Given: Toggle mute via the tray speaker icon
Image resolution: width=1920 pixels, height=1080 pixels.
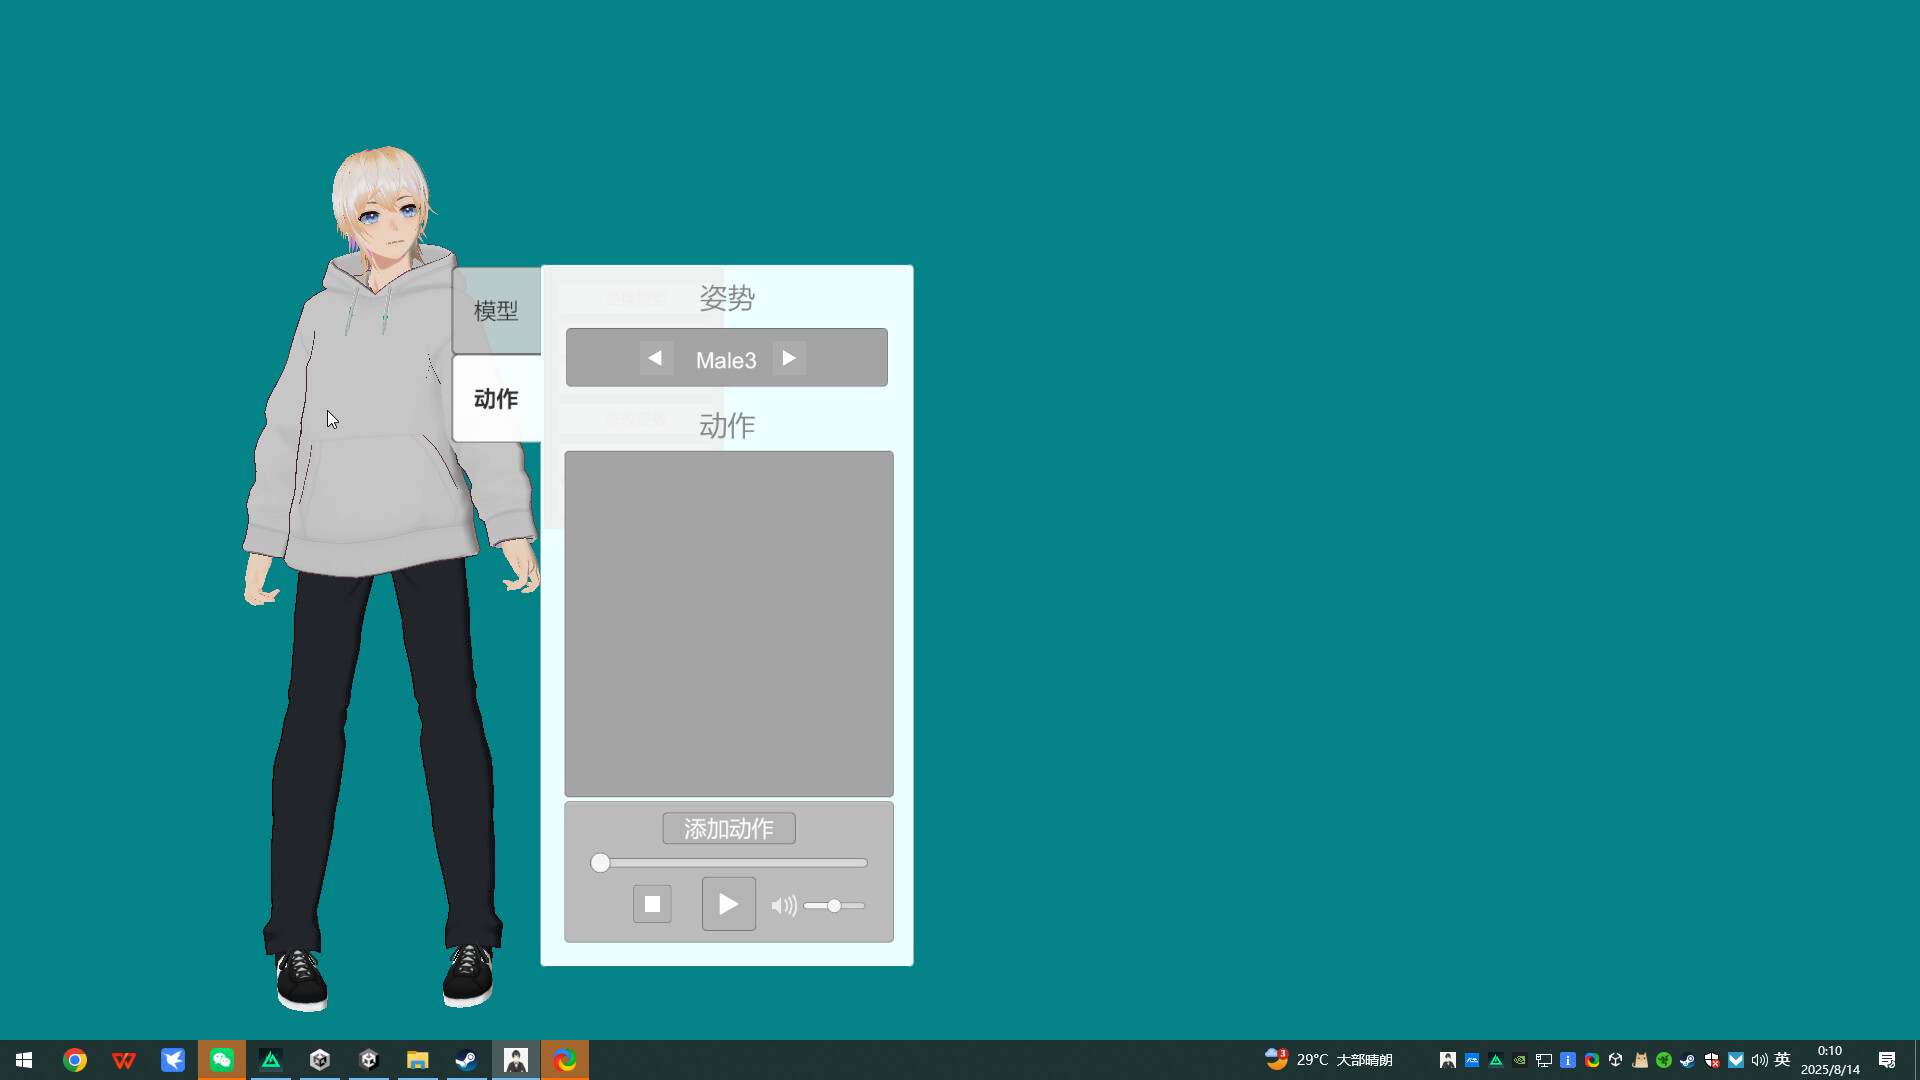Looking at the screenshot, I should [1759, 1059].
